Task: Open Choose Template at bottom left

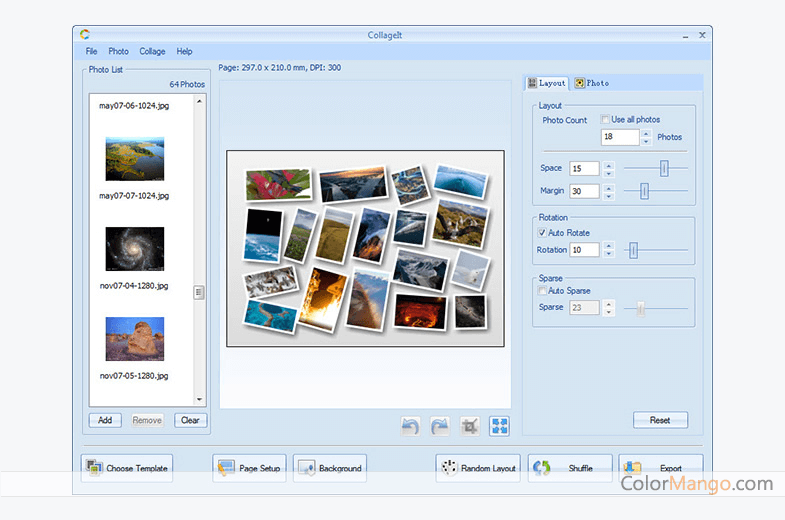Action: click(127, 468)
